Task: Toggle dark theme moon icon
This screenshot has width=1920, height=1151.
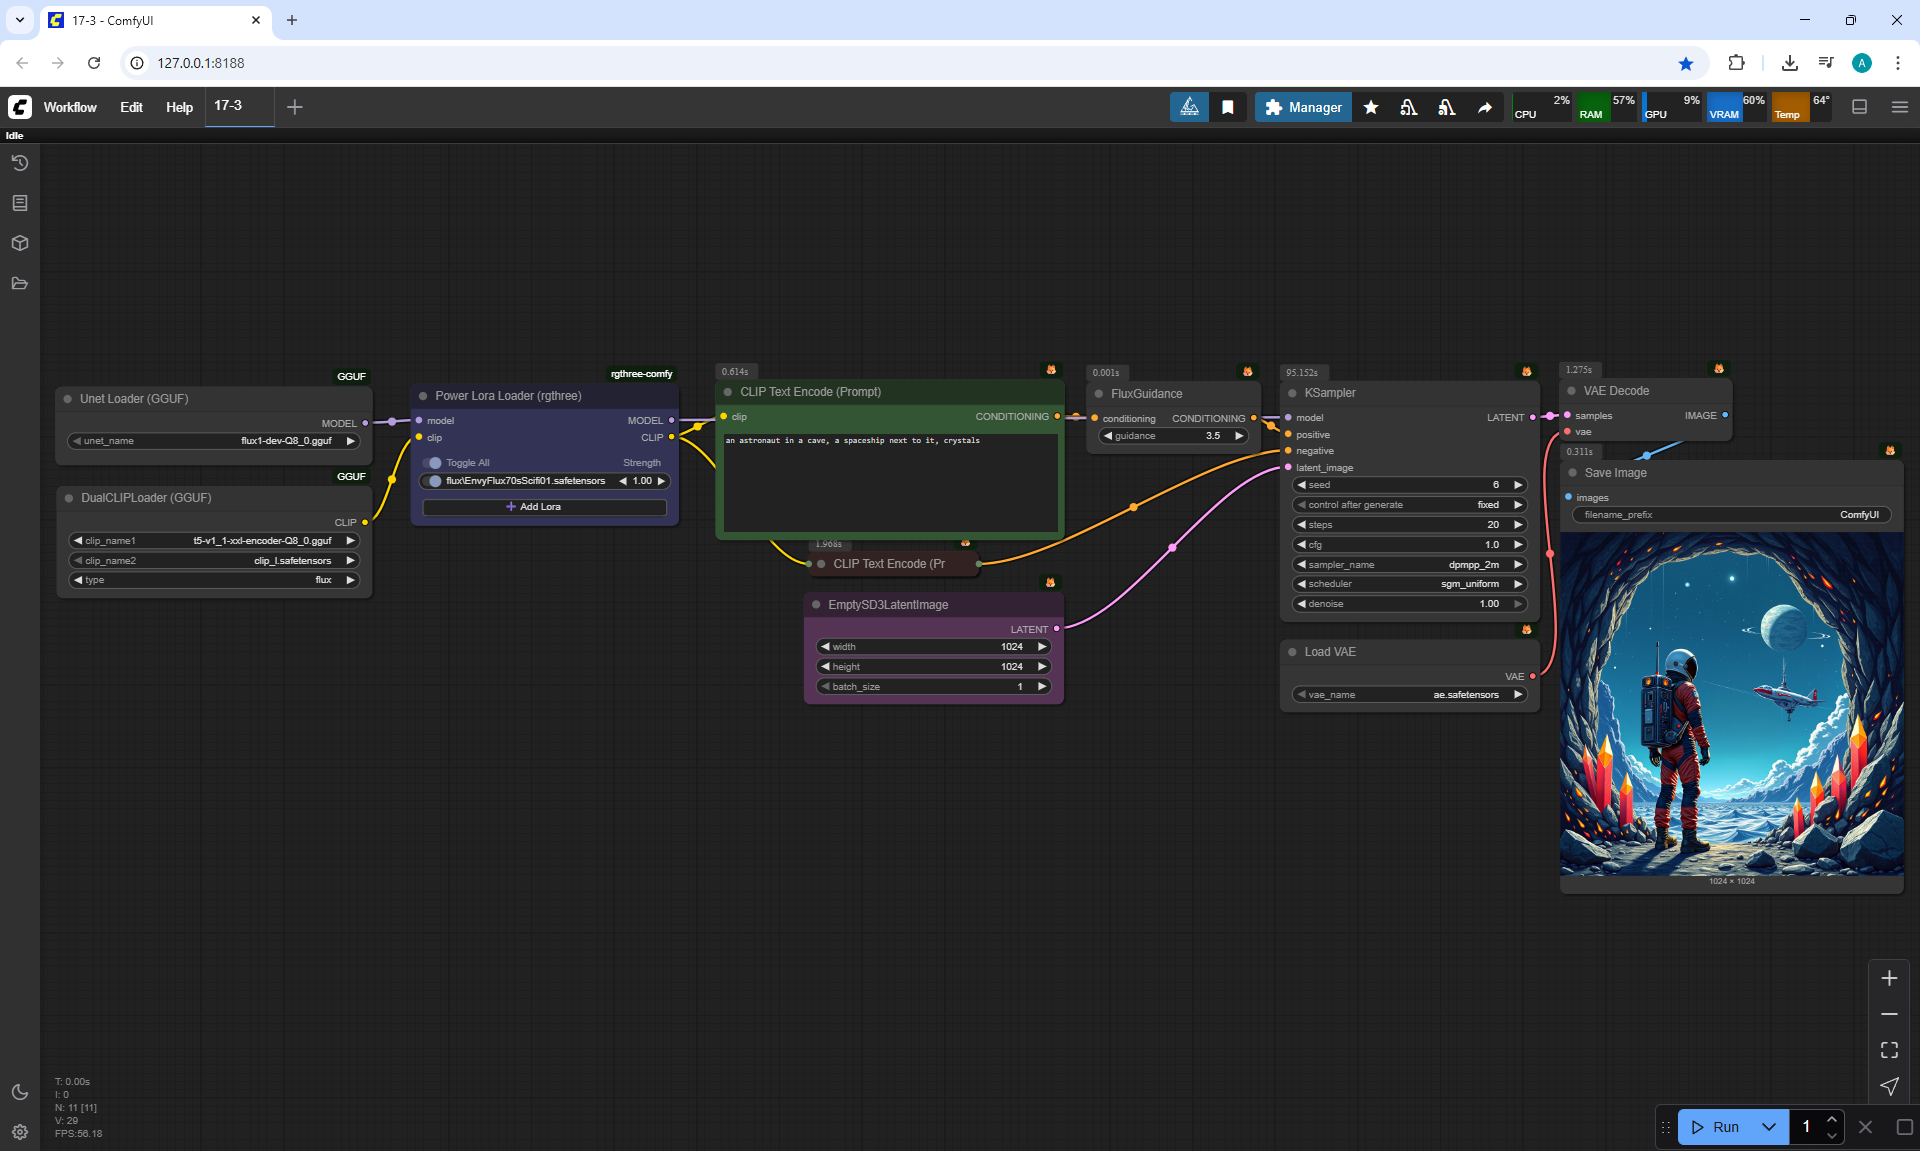Action: [19, 1092]
